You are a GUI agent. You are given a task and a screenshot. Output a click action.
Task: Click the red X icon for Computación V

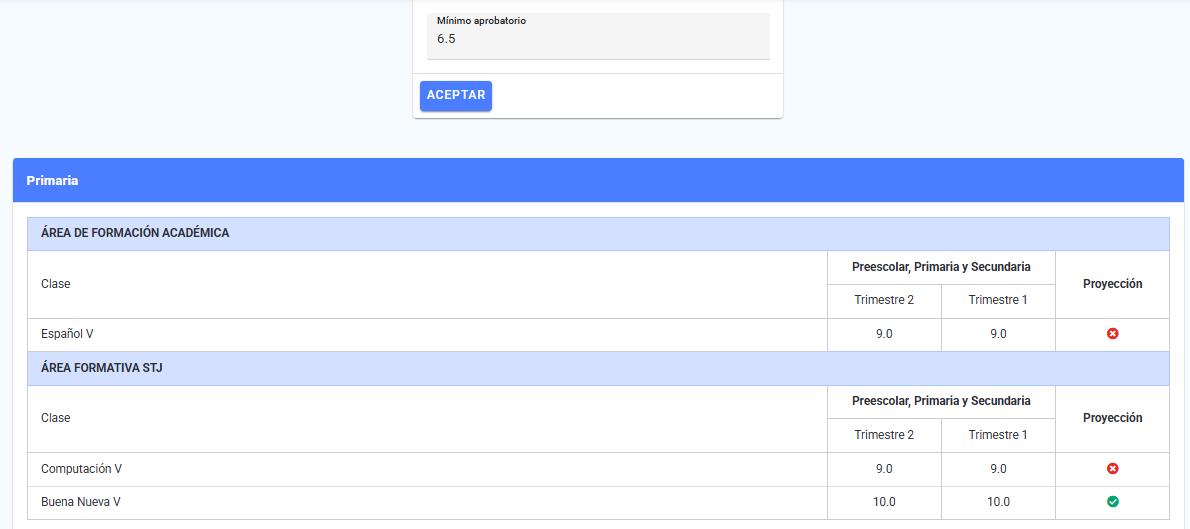click(x=1112, y=469)
